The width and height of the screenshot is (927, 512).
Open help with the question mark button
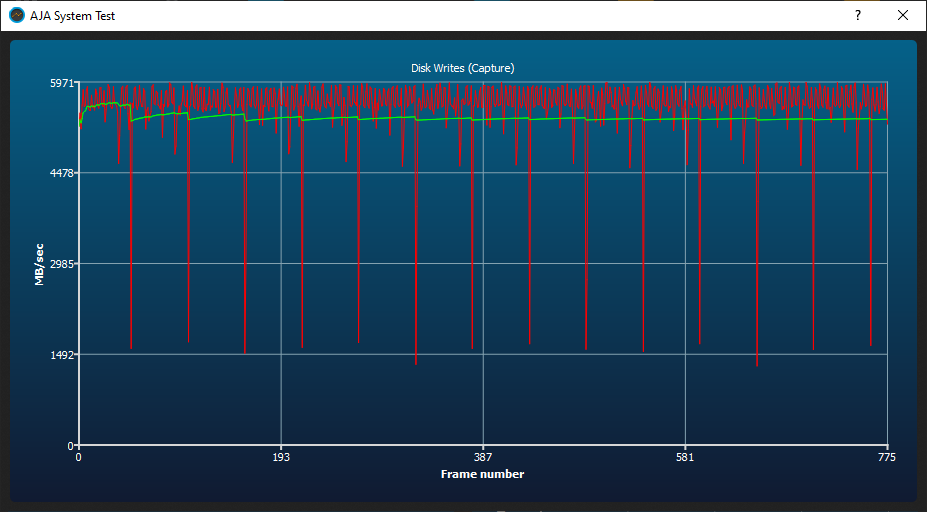857,15
